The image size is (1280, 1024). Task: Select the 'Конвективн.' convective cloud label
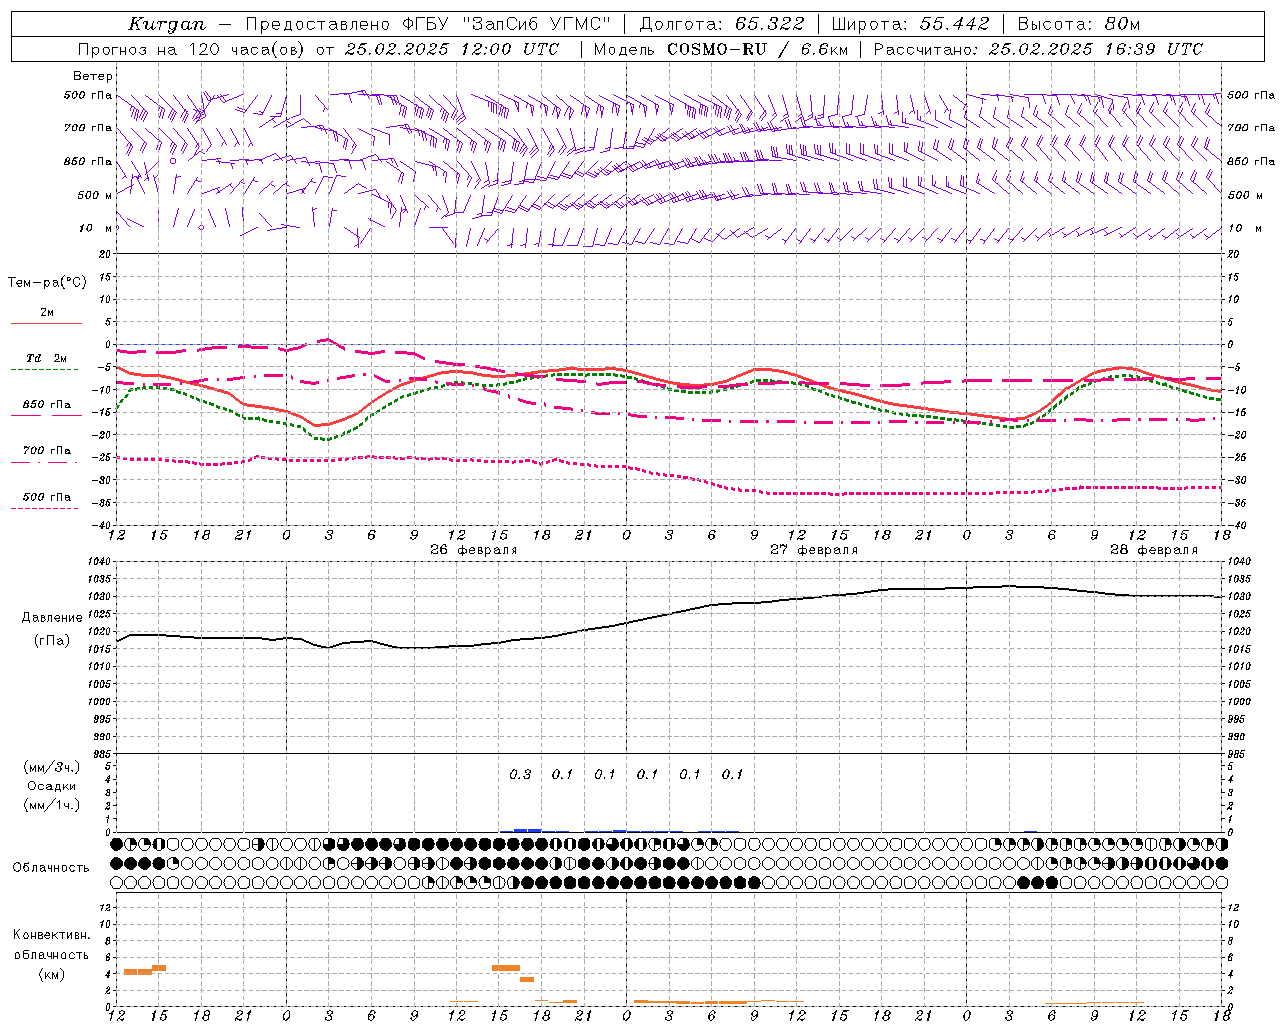(52, 935)
